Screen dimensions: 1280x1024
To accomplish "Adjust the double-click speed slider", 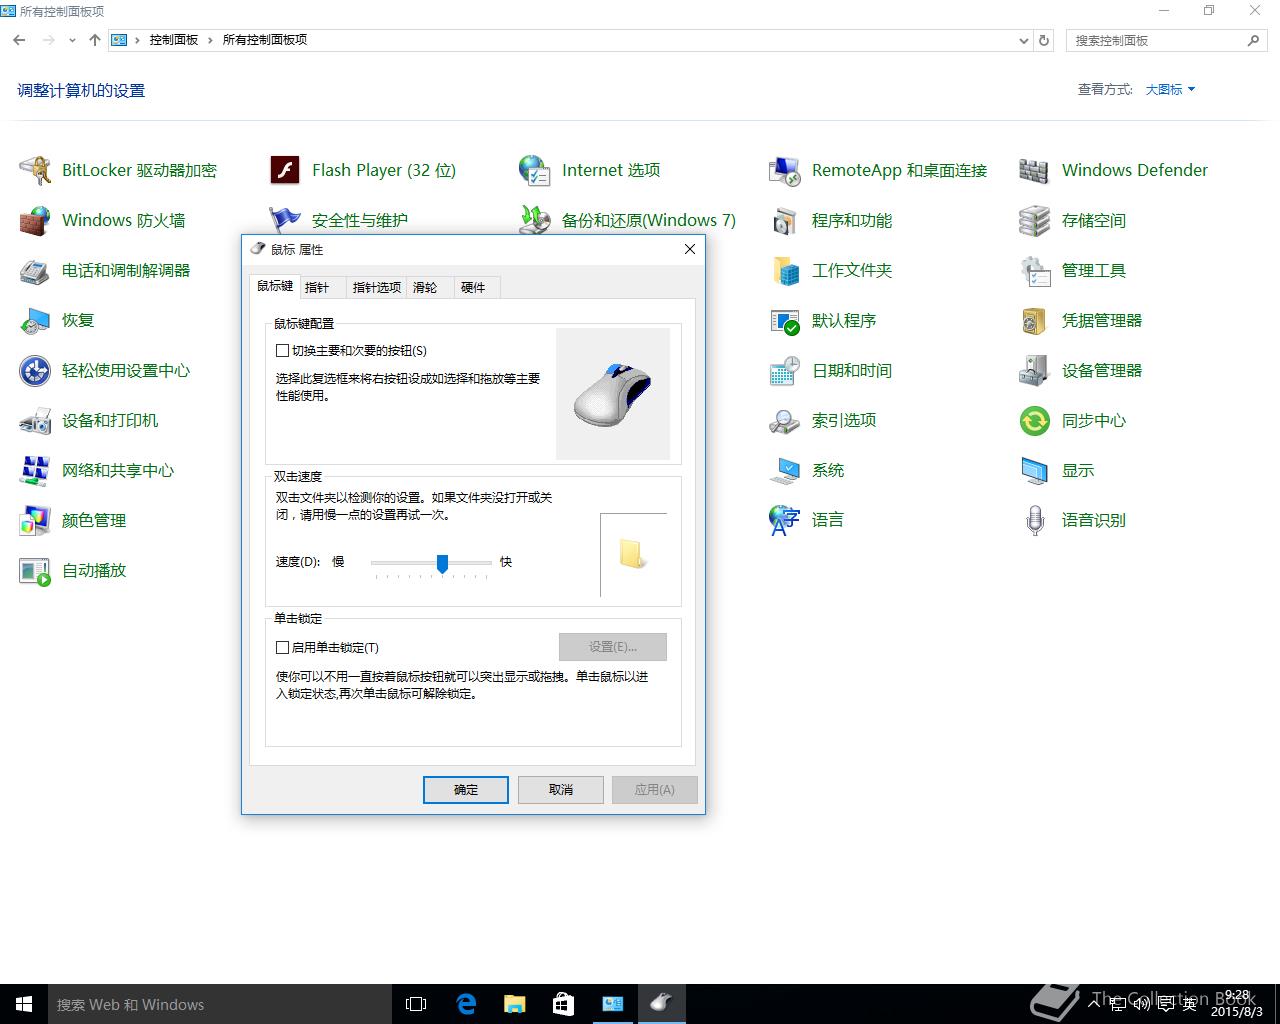I will [x=442, y=564].
